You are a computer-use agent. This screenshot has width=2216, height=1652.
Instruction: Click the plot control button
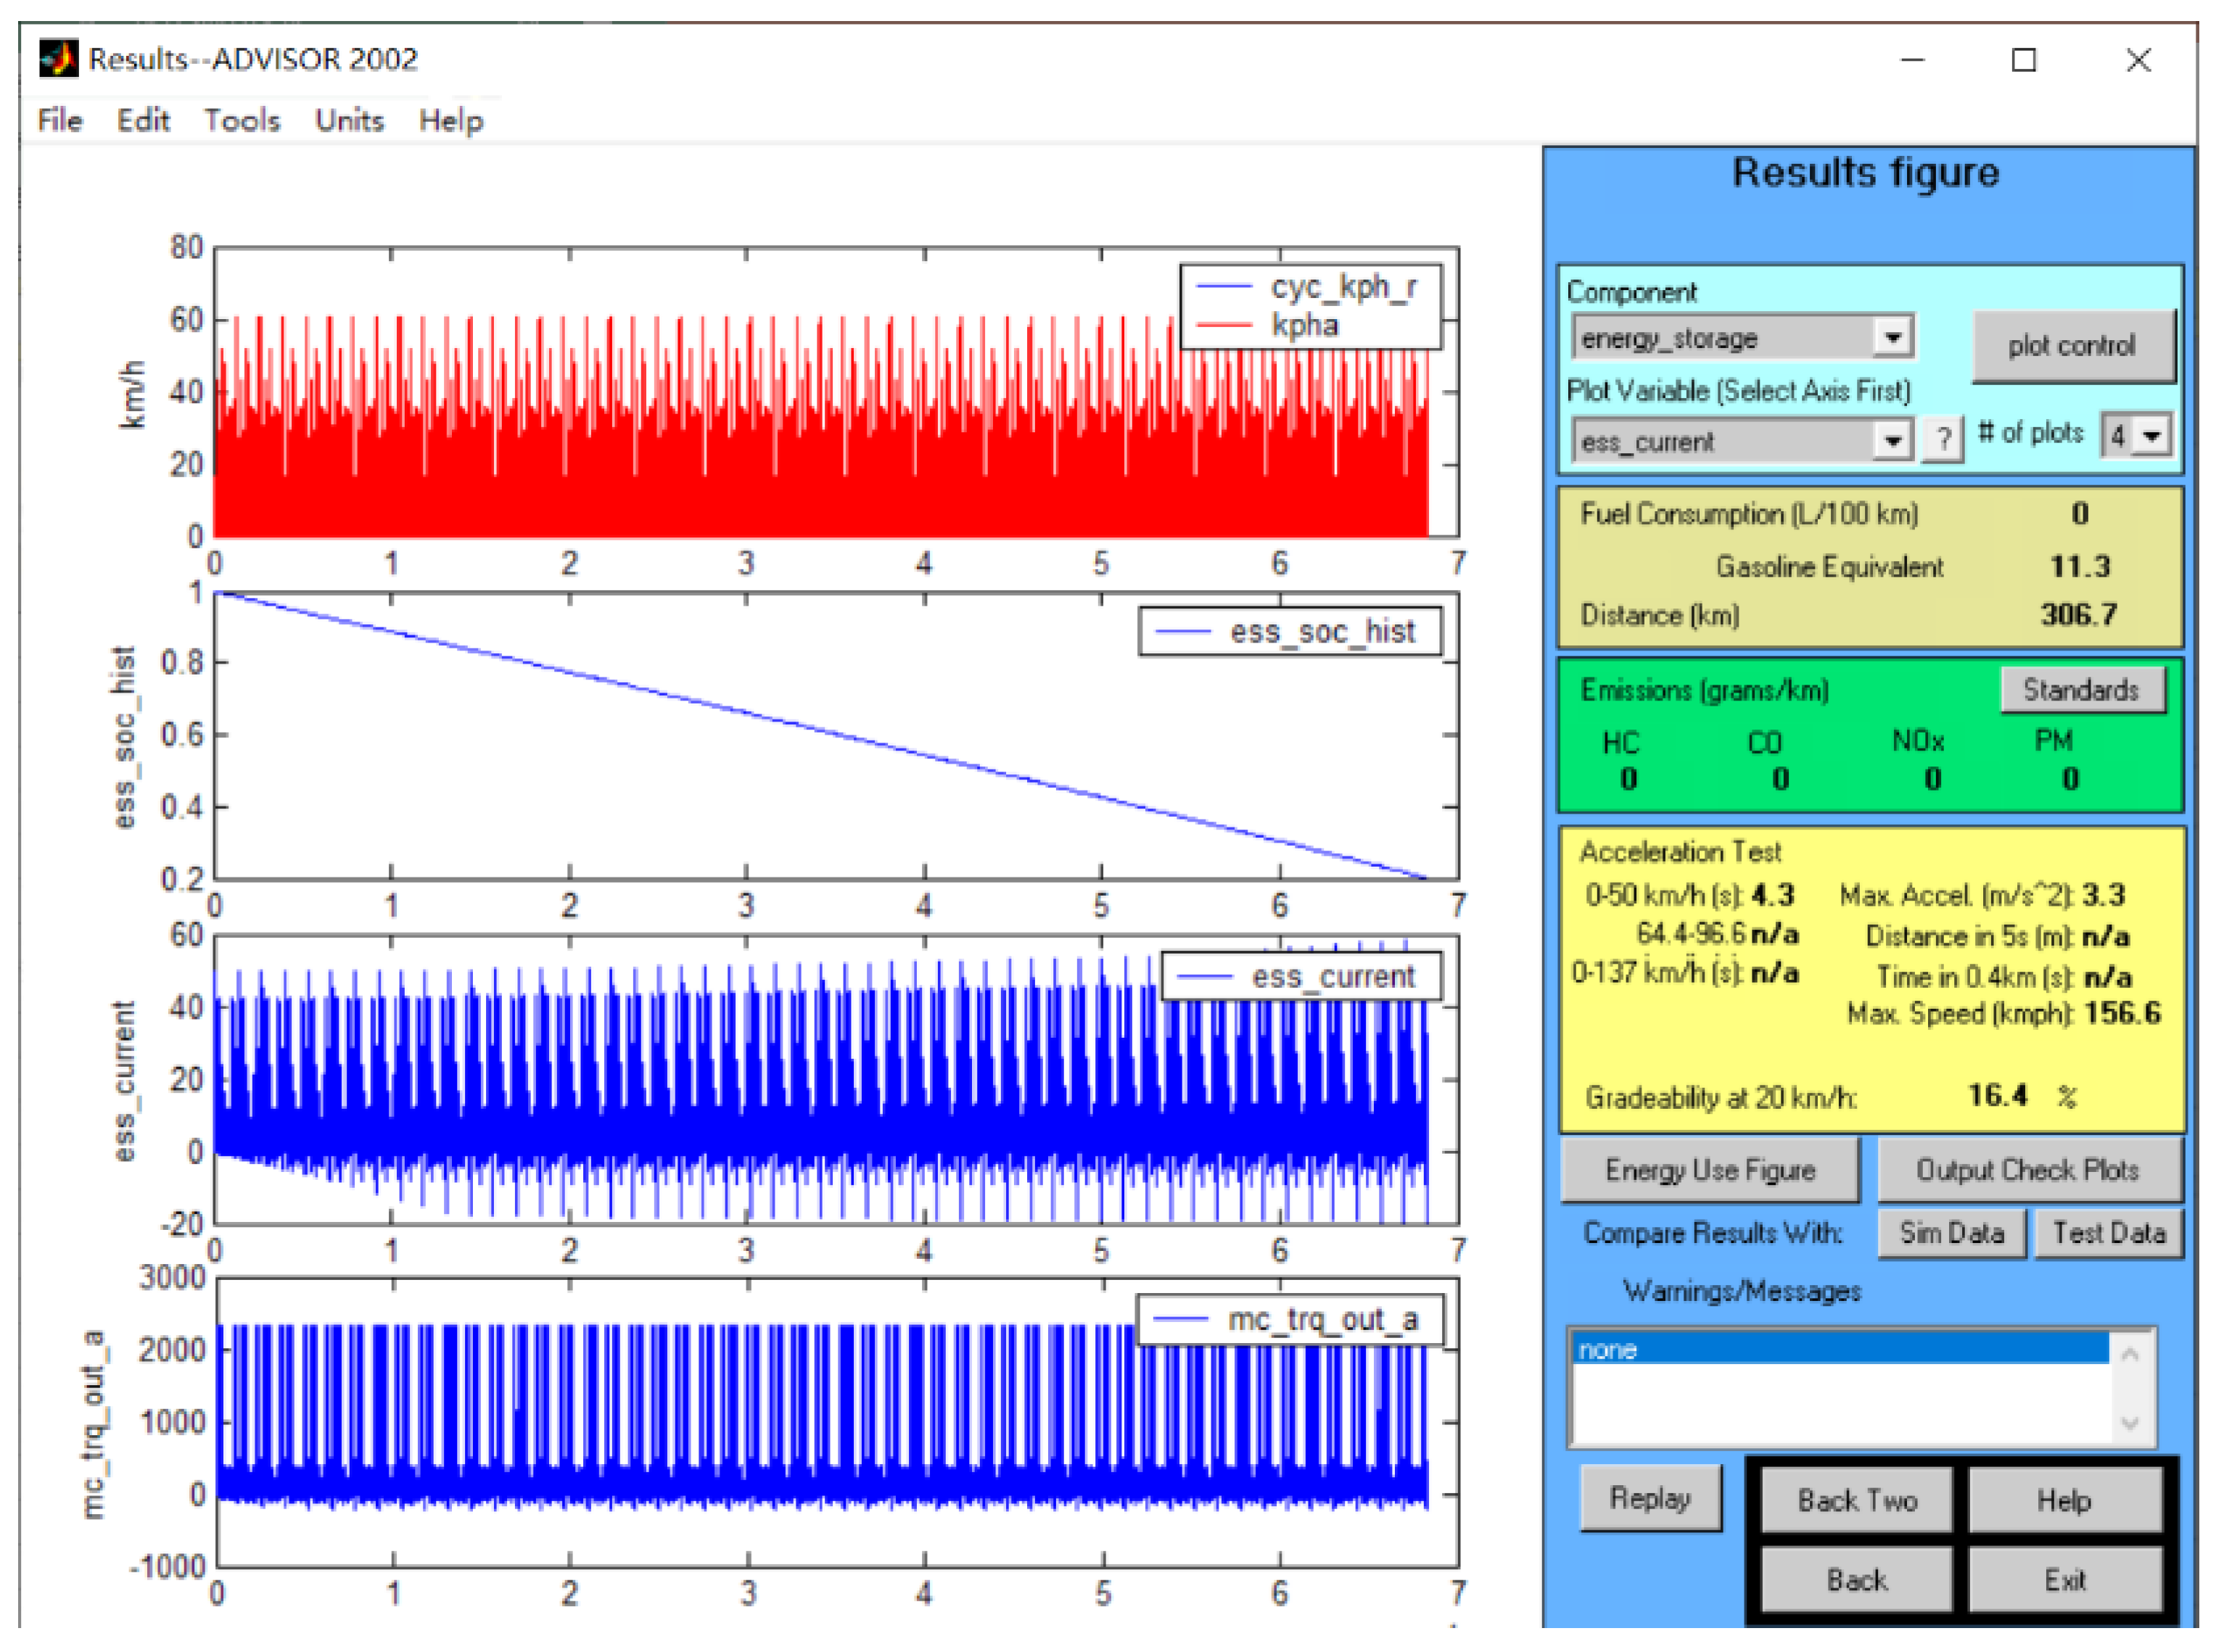tap(2071, 346)
